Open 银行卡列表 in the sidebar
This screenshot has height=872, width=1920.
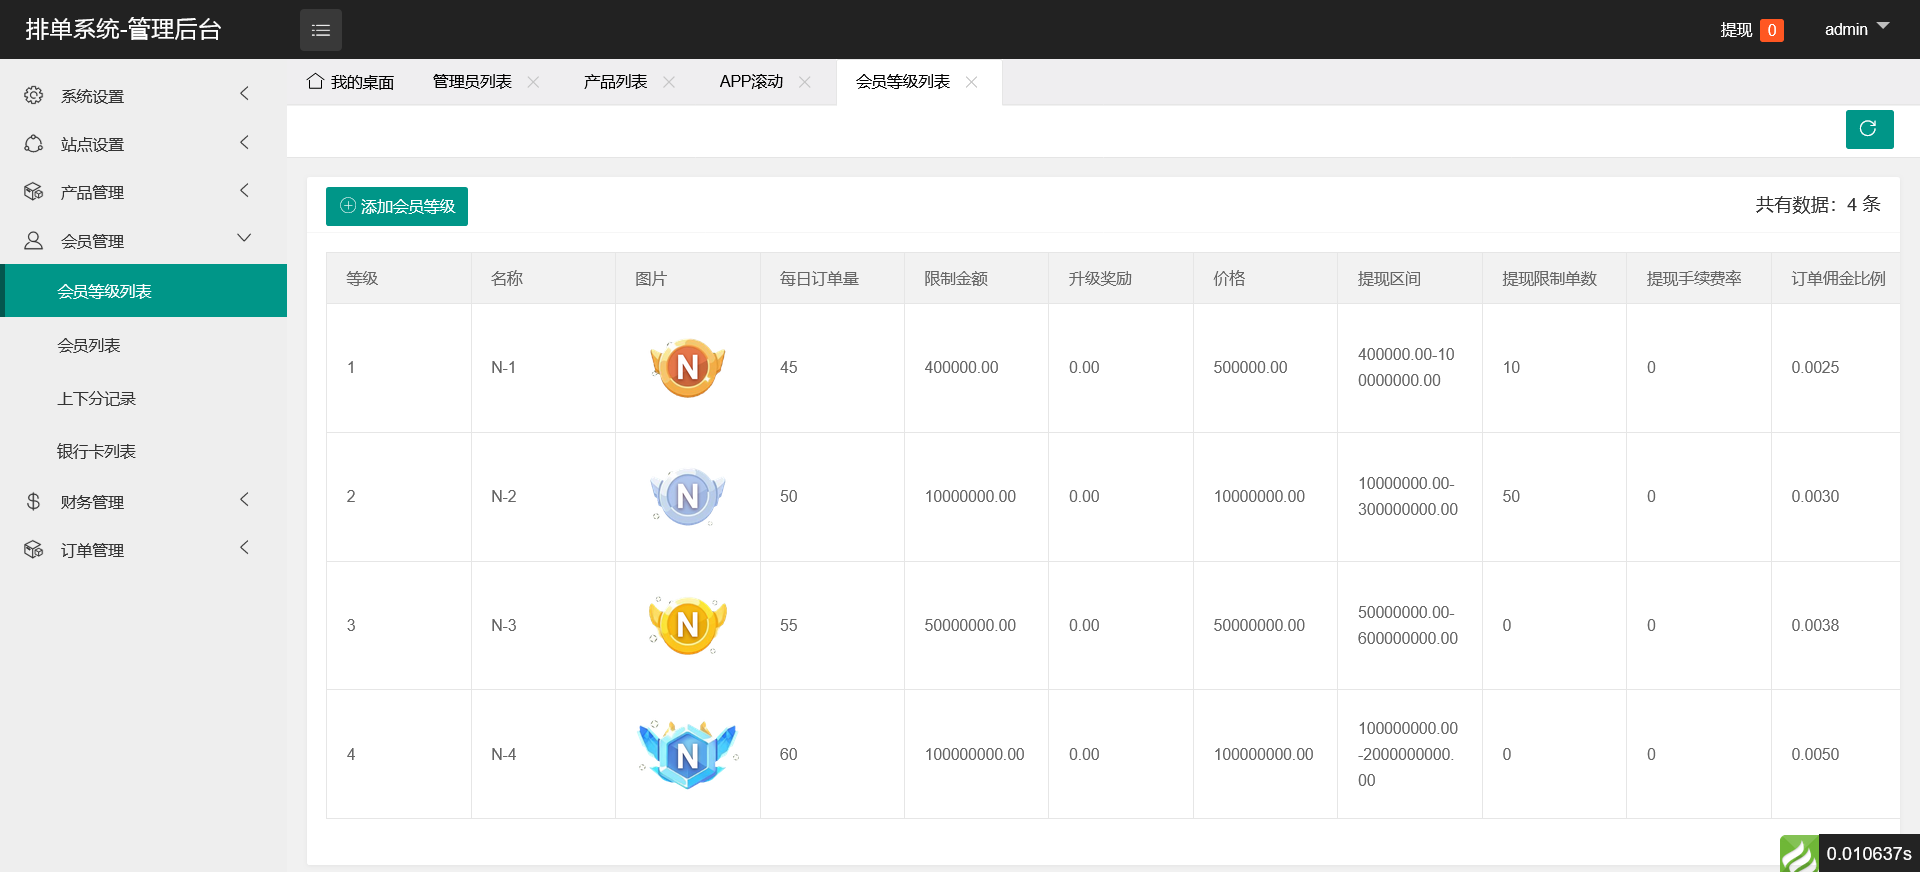(x=96, y=451)
